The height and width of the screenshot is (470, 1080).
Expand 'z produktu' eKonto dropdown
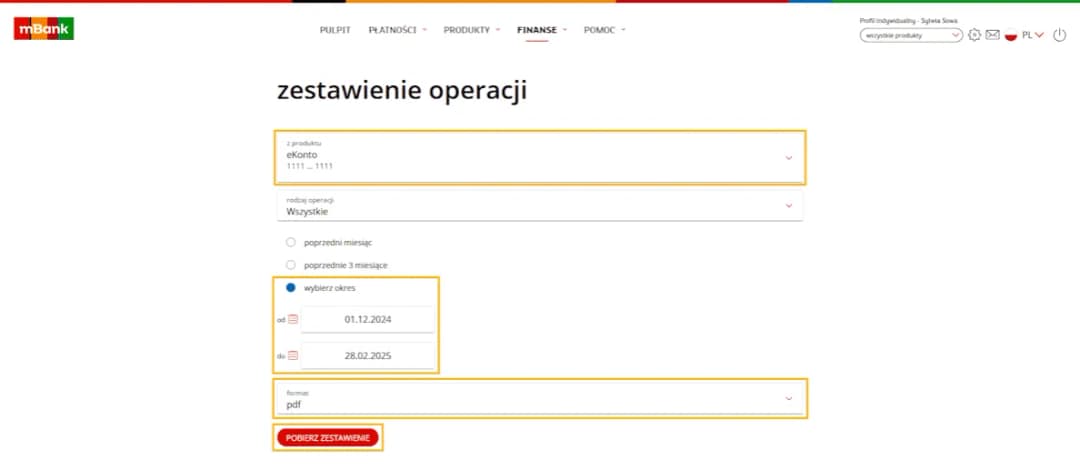[x=540, y=158]
